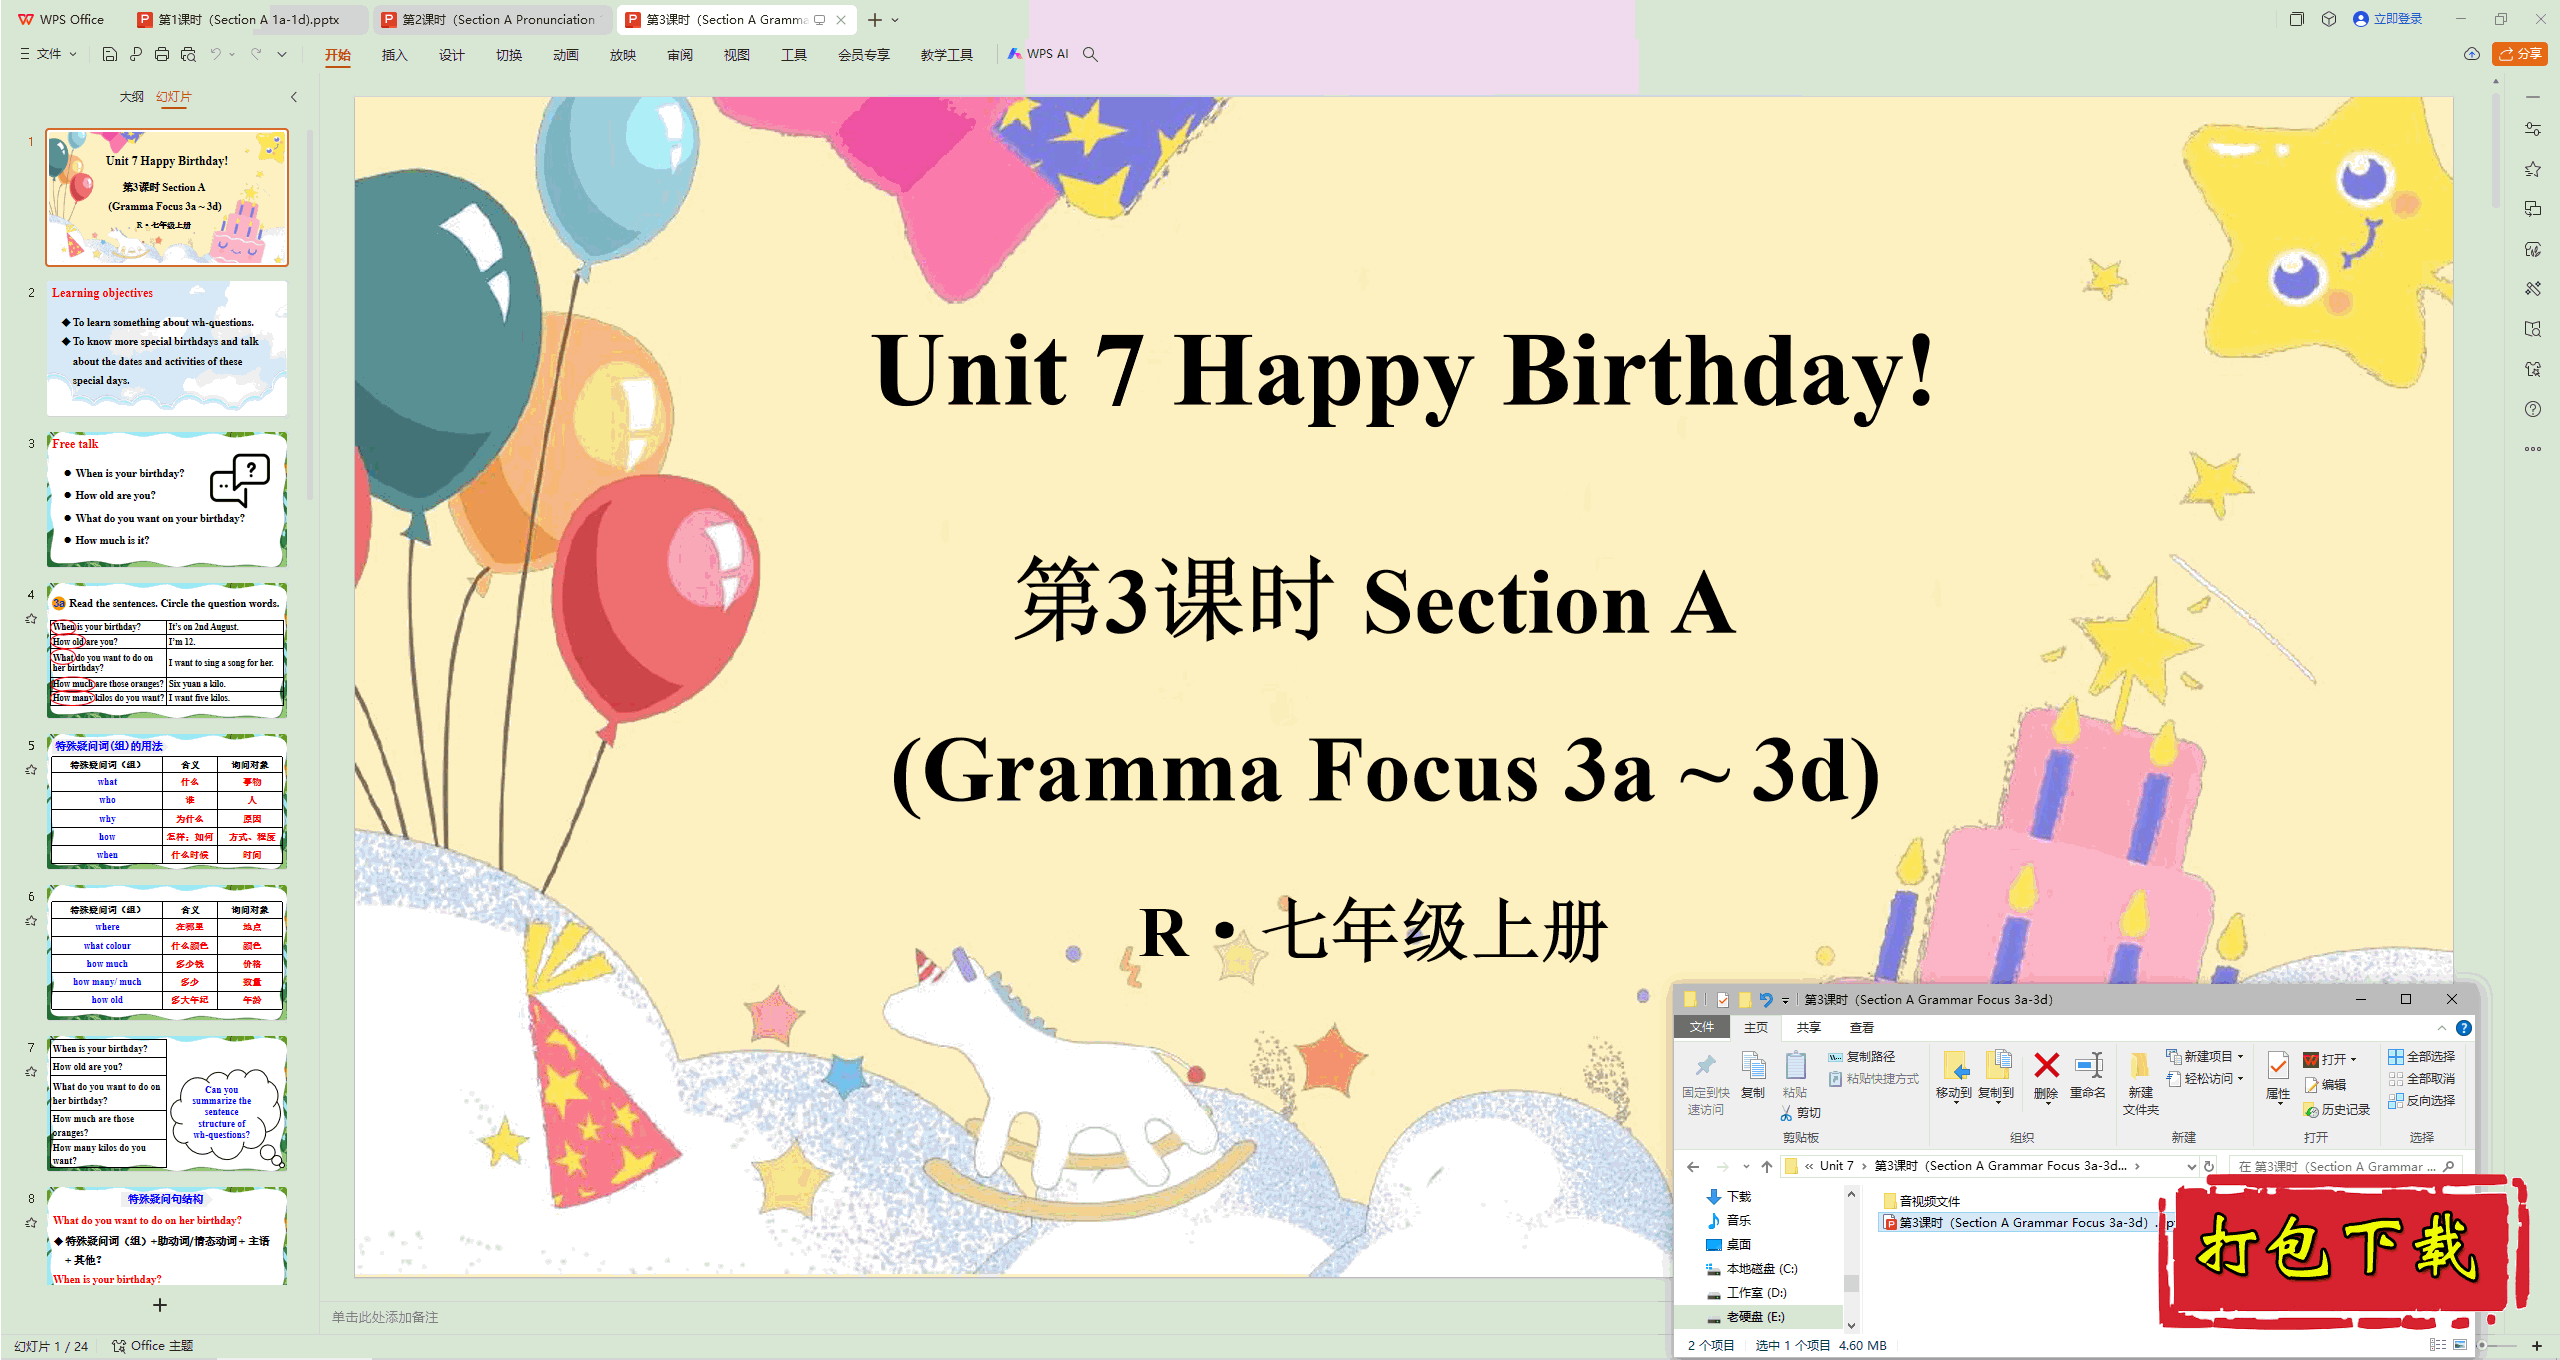Switch Explorer to details list view
The image size is (2560, 1360).
(2438, 1345)
